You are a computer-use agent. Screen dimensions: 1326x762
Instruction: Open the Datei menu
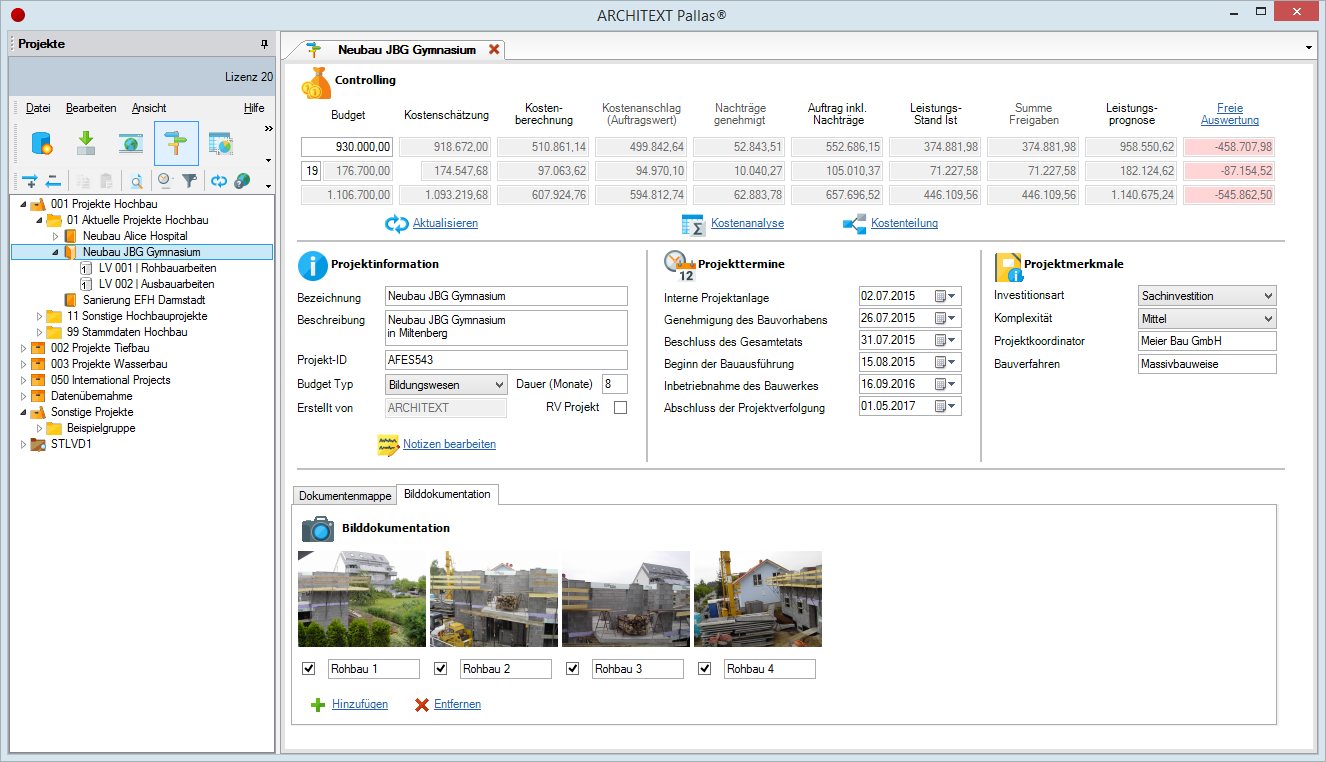click(x=38, y=108)
